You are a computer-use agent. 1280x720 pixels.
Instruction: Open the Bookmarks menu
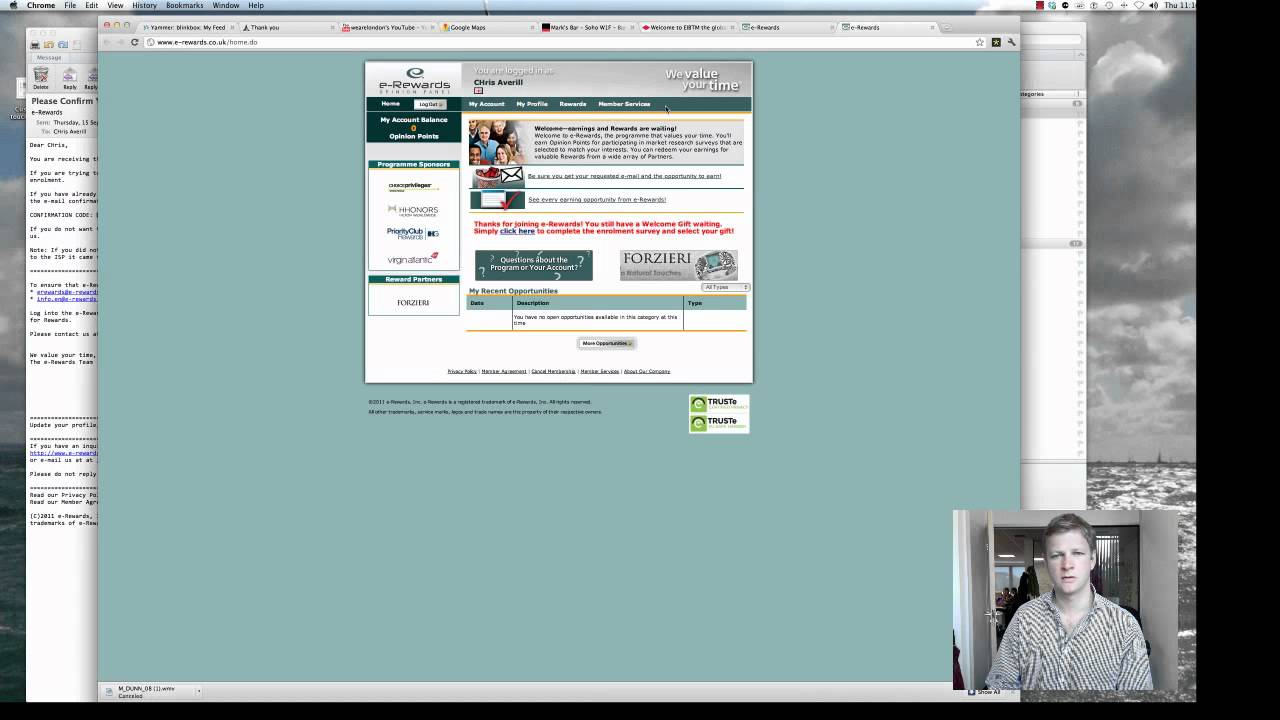(x=184, y=5)
